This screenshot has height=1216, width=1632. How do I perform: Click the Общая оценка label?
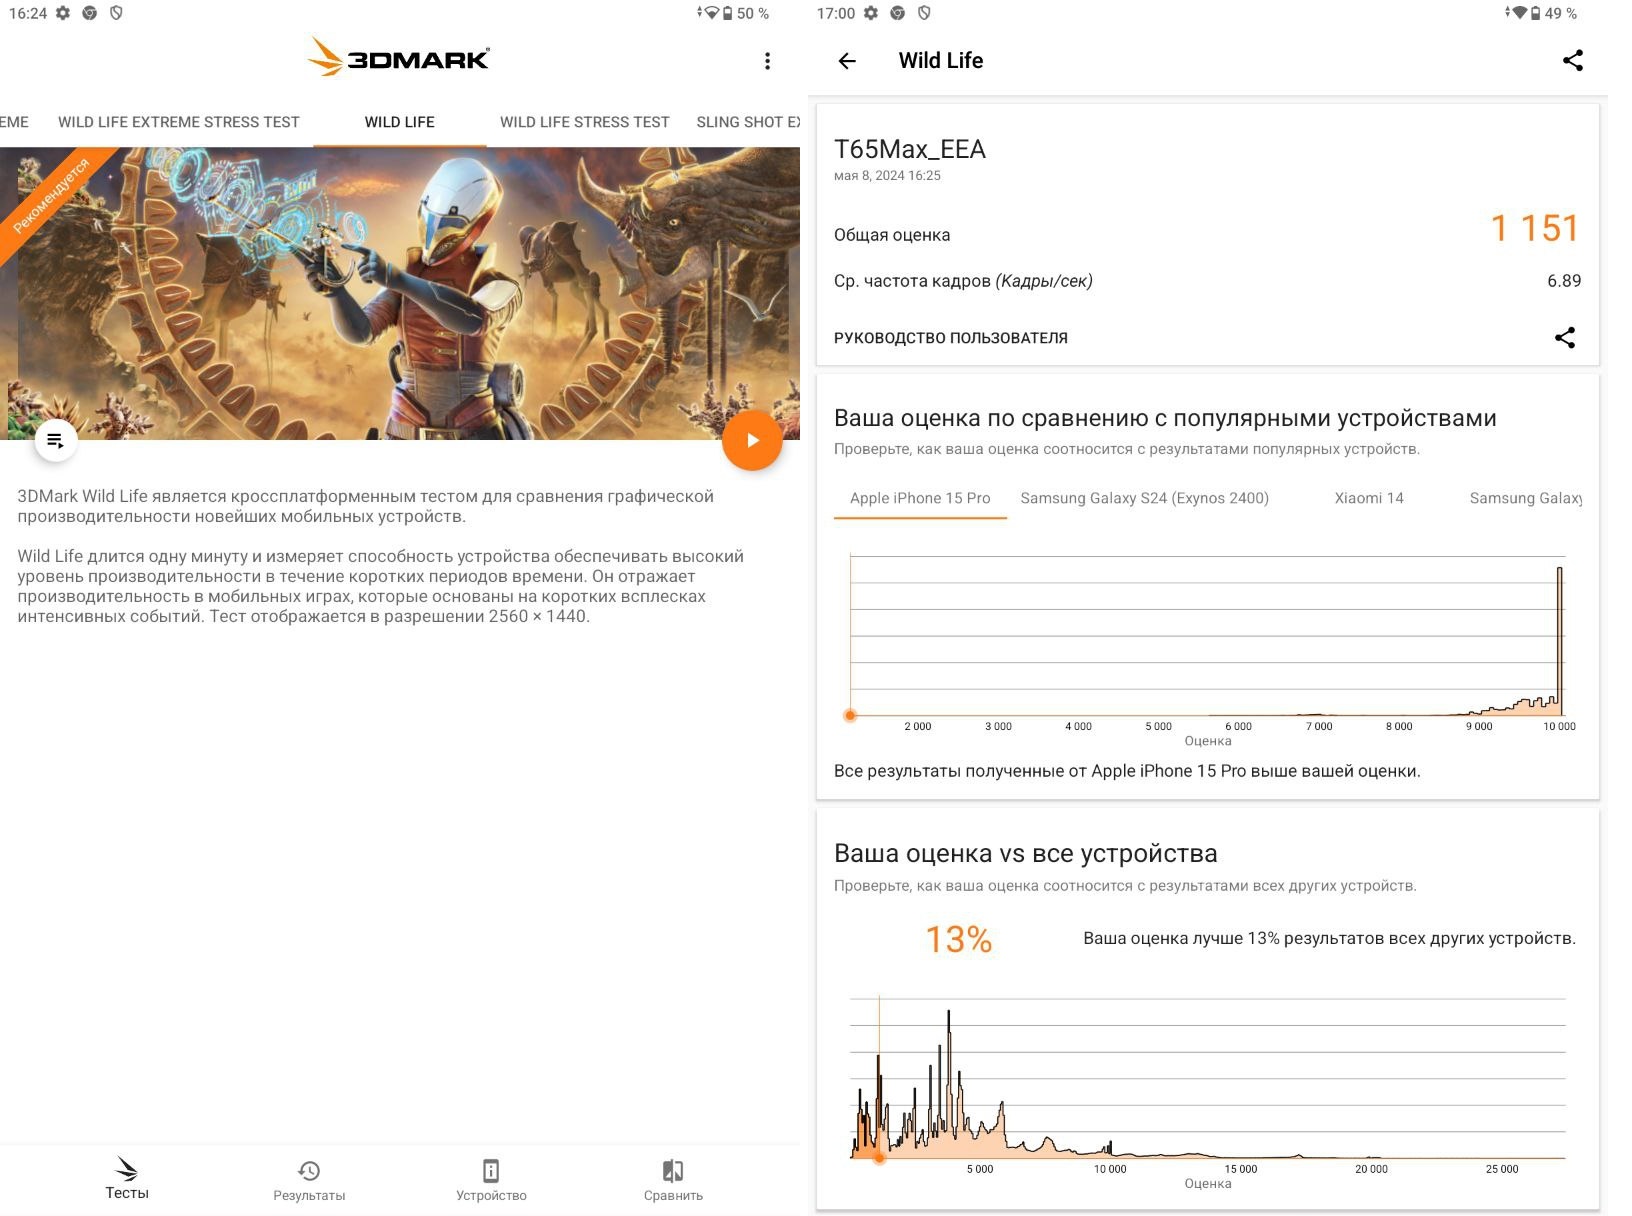tap(892, 235)
